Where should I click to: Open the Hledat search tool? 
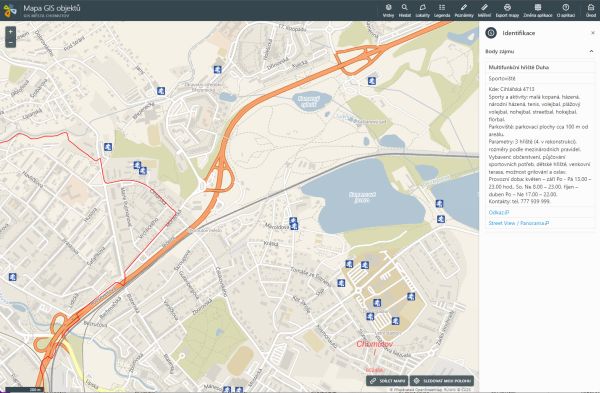click(x=404, y=10)
